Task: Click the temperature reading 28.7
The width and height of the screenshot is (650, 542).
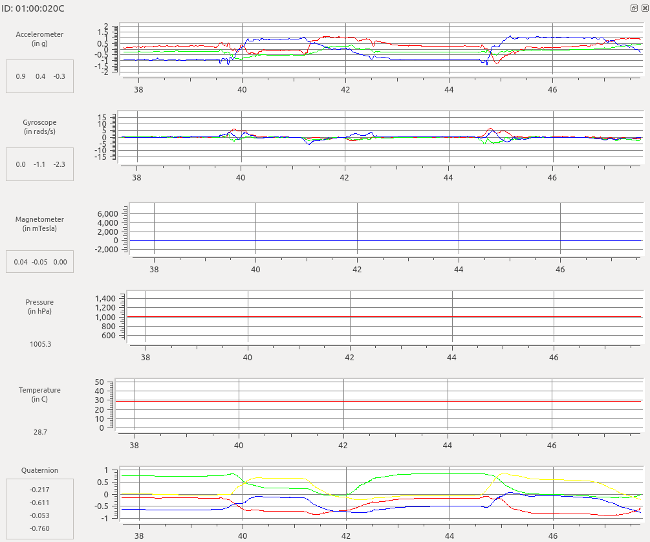Action: coord(40,432)
